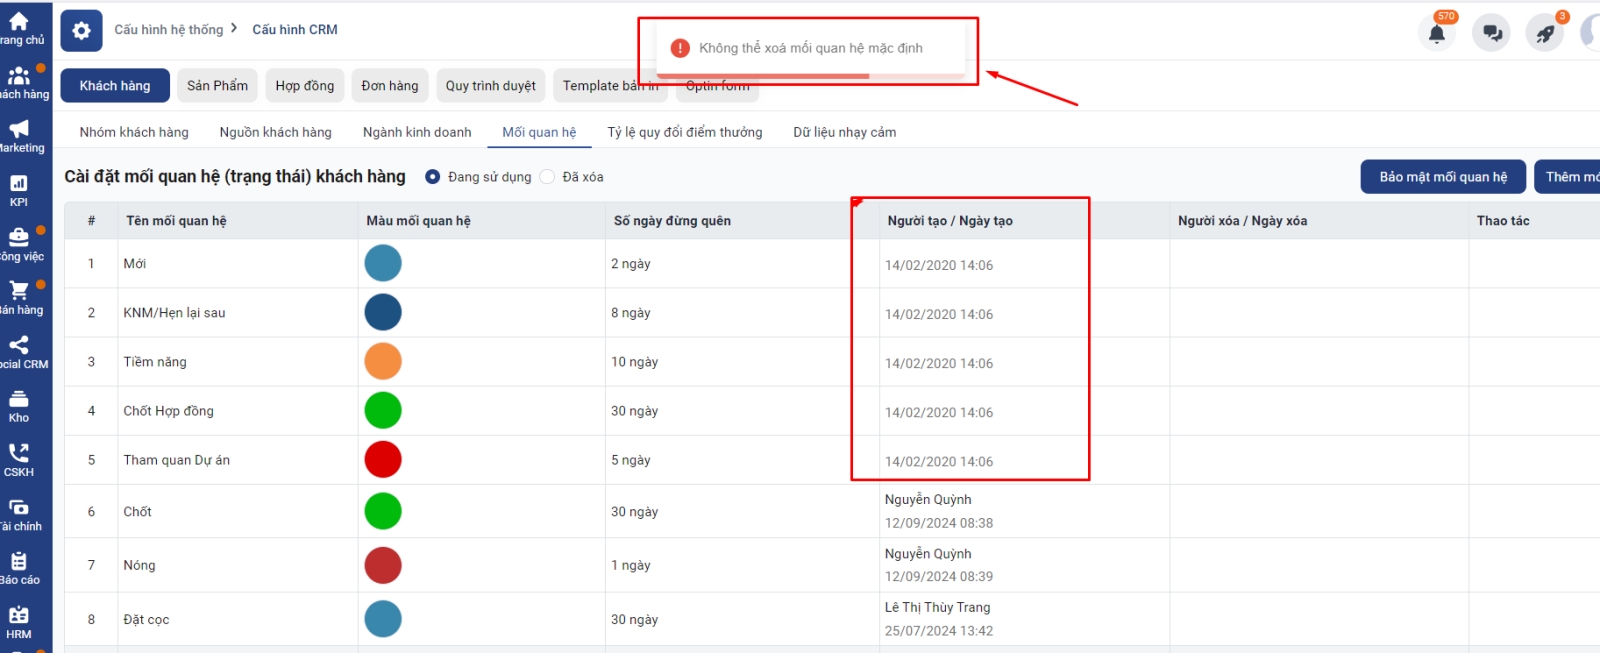Viewport: 1600px width, 653px height.
Task: Click the 'Sản Phẩm' button
Action: tap(217, 86)
